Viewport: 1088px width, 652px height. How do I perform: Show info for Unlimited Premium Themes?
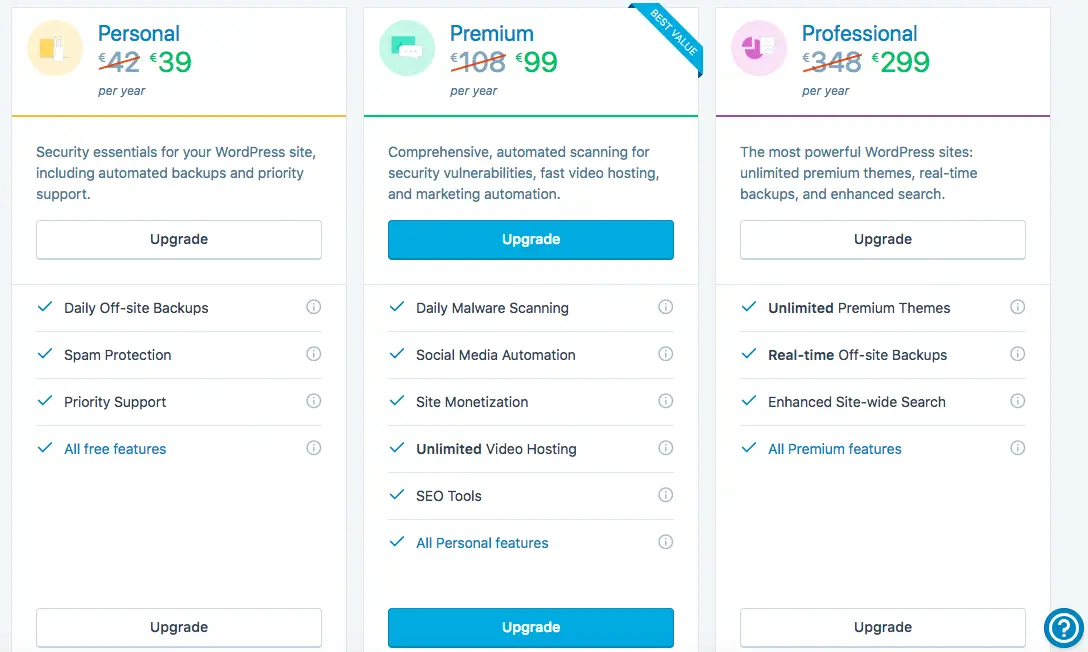pos(1017,307)
